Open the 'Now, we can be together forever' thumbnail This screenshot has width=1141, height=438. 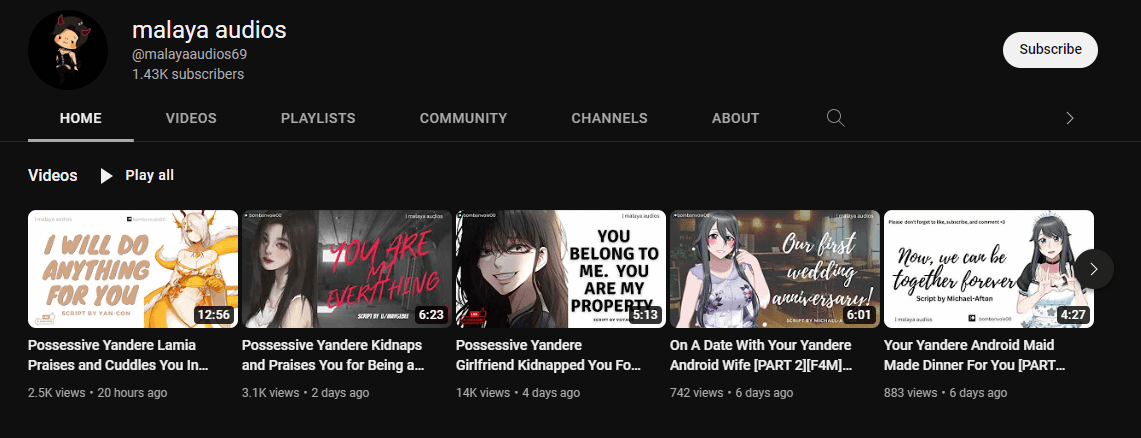tap(988, 269)
